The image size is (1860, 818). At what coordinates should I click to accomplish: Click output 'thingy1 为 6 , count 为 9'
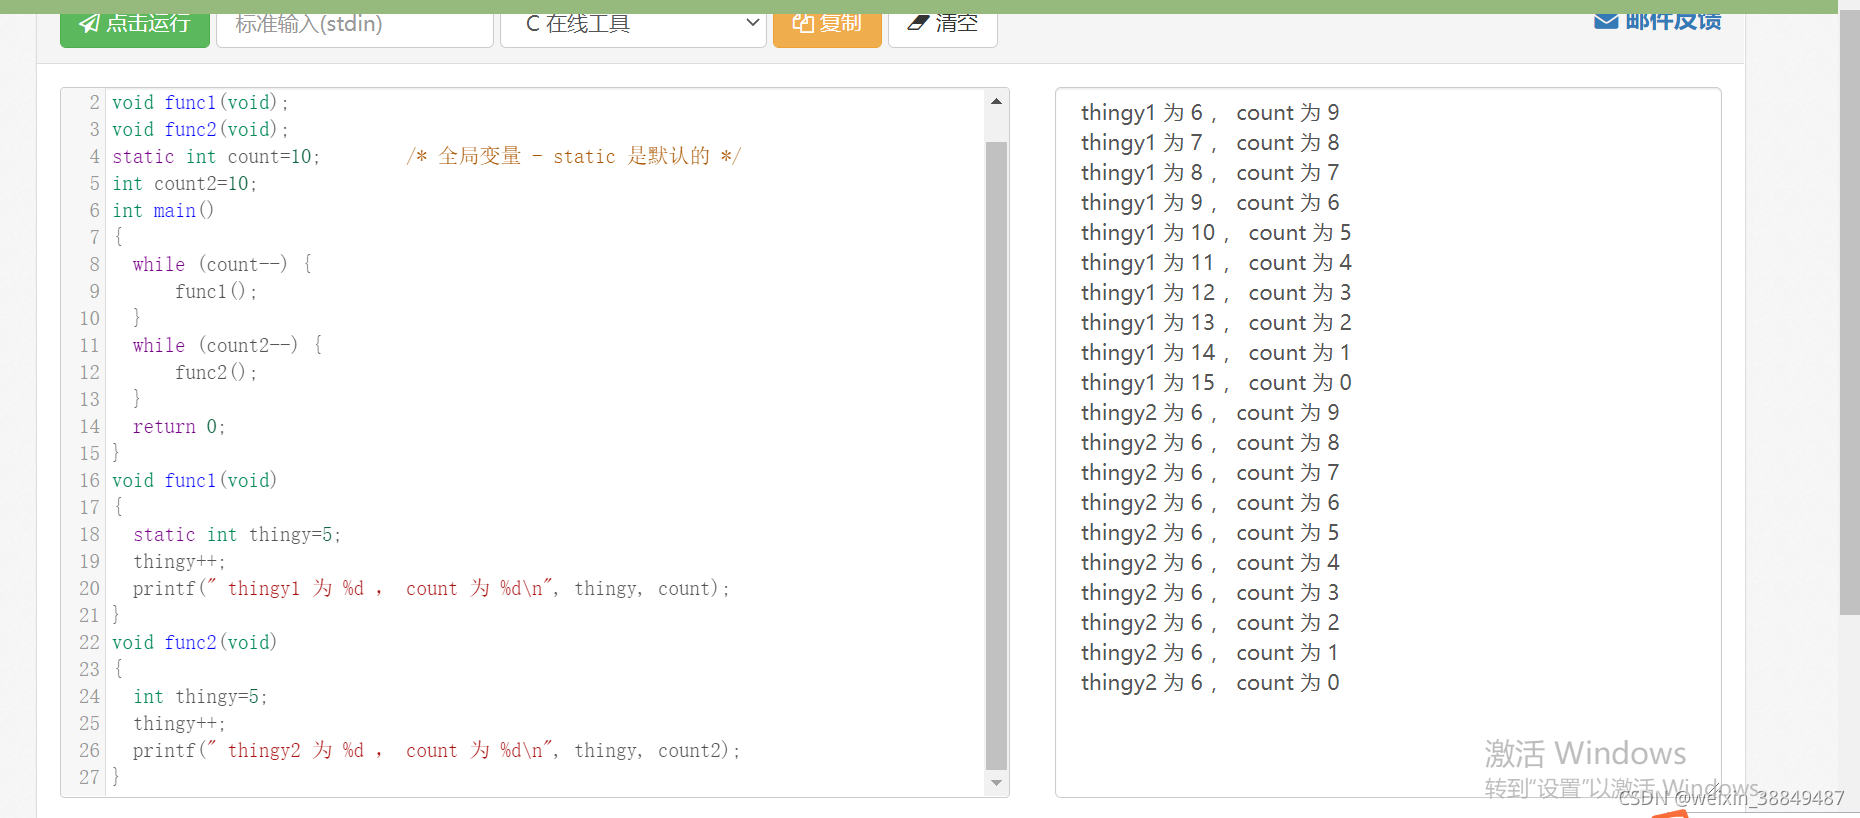[1210, 112]
